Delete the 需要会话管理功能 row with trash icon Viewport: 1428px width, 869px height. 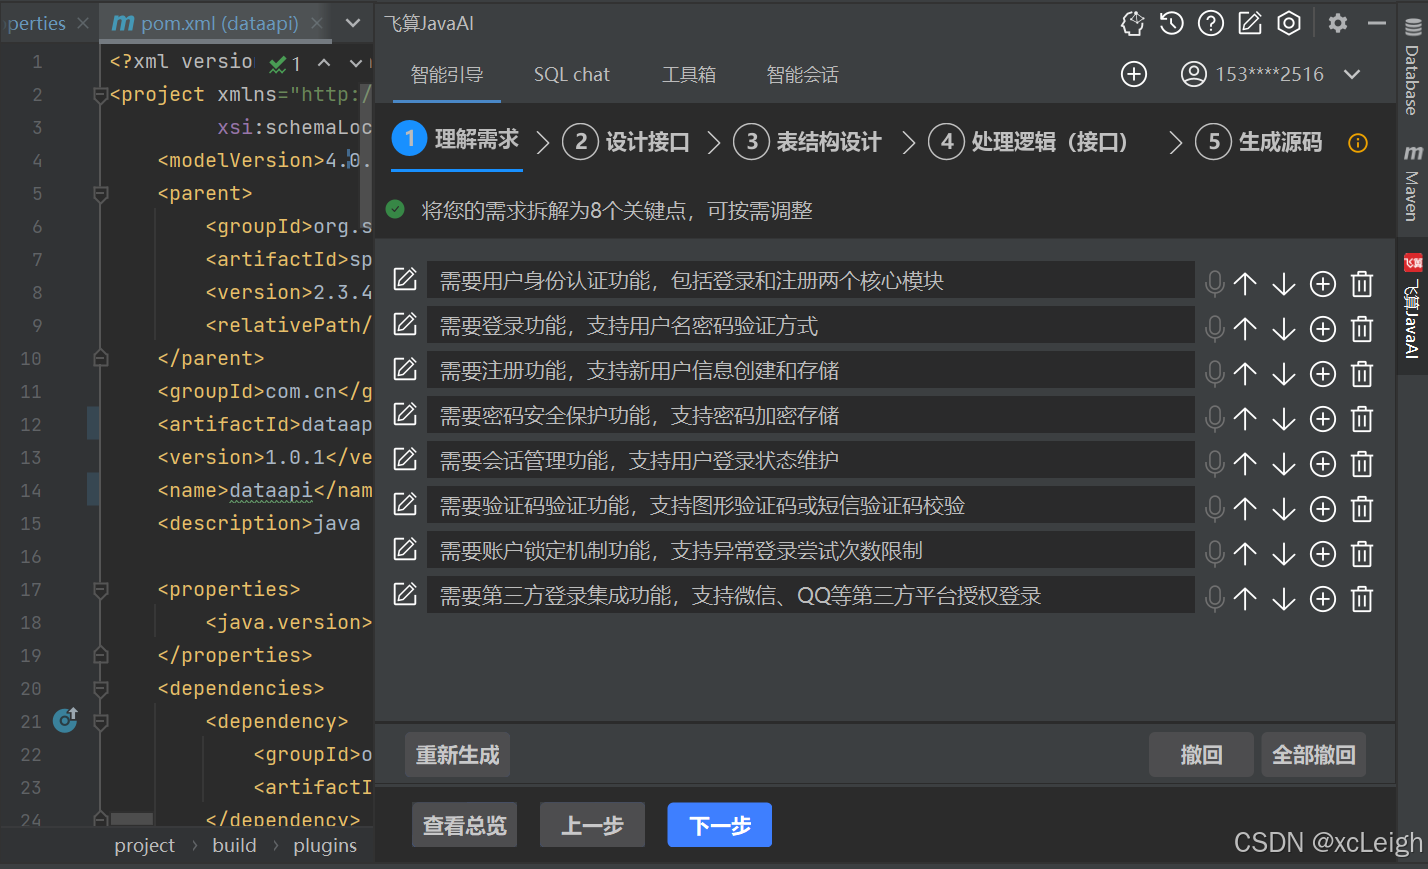click(1362, 464)
